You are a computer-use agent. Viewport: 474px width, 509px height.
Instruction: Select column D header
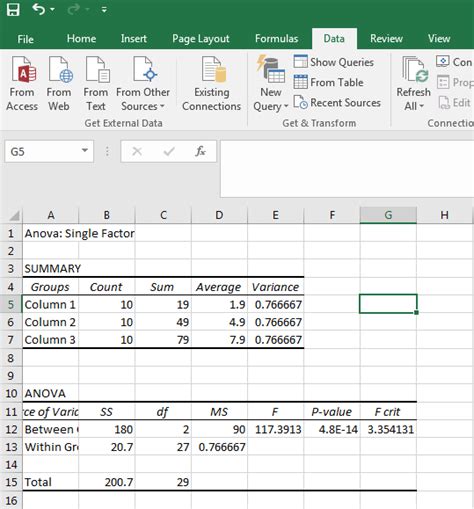219,215
